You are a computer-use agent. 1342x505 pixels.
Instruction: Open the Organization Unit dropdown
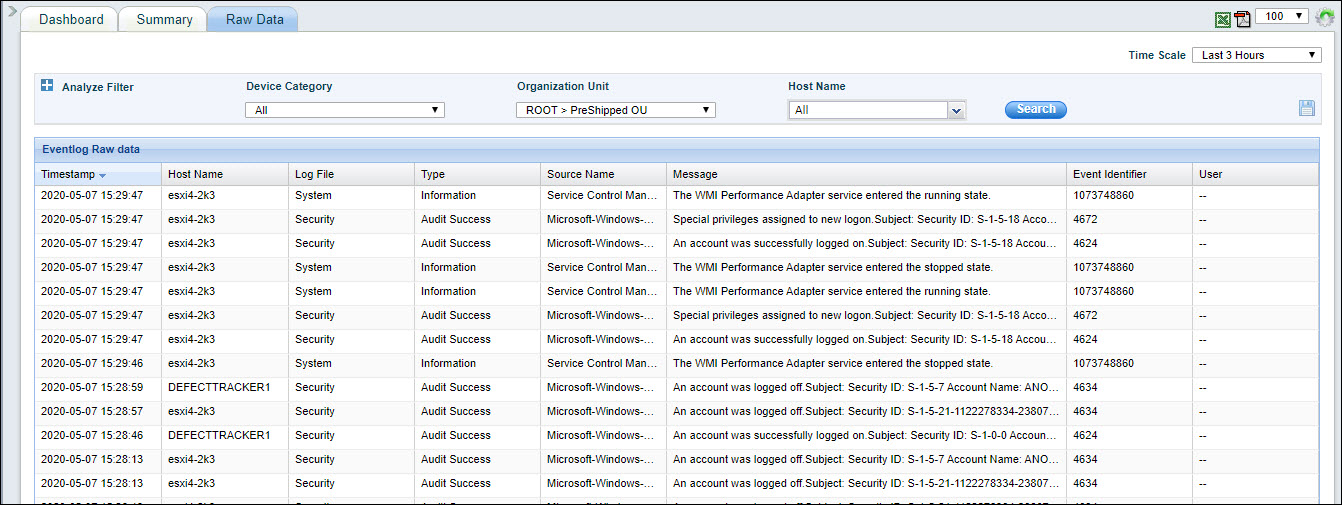click(615, 110)
